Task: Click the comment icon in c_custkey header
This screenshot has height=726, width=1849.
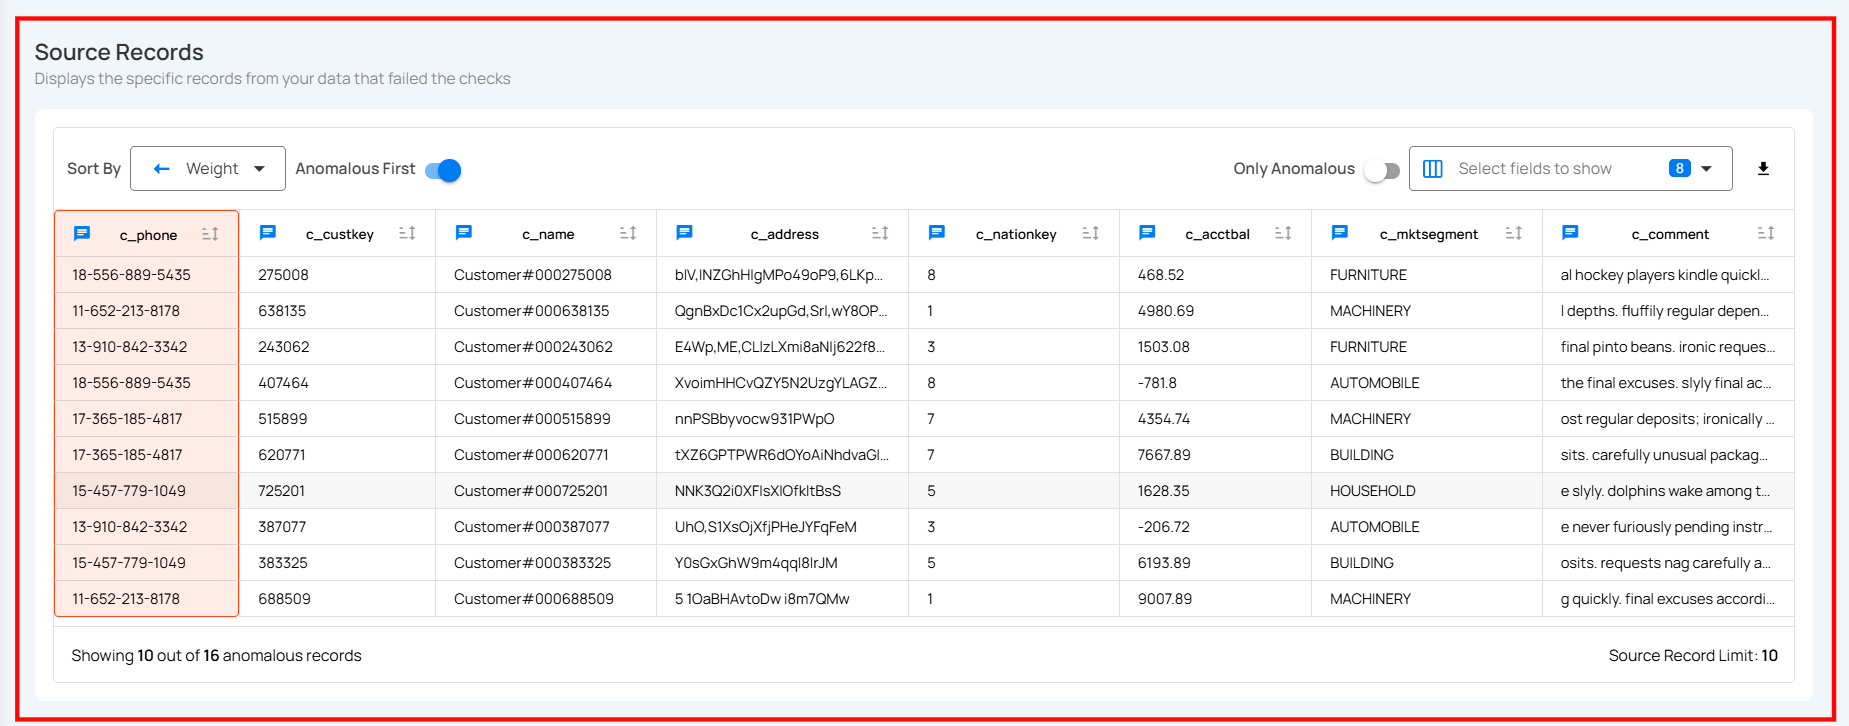Action: tap(267, 233)
